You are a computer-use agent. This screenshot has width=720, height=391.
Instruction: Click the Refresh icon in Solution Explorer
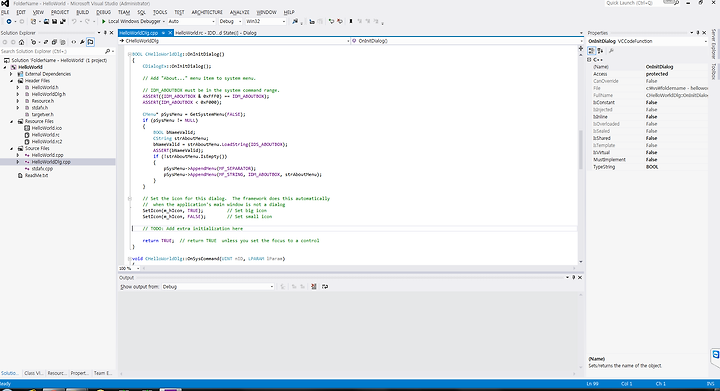coord(46,42)
